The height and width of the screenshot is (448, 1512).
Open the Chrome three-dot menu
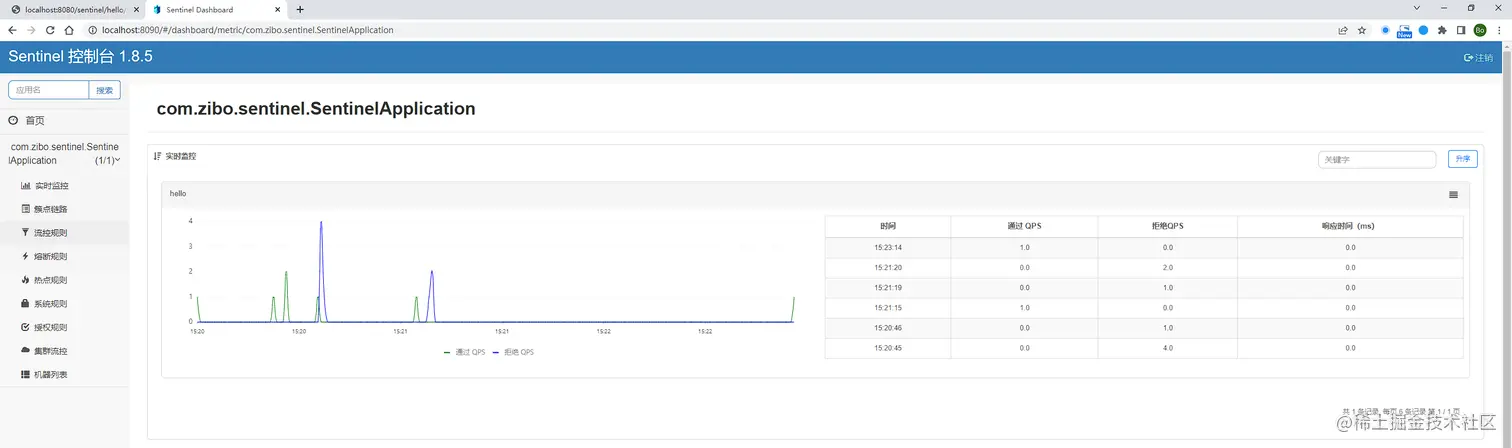[x=1499, y=30]
